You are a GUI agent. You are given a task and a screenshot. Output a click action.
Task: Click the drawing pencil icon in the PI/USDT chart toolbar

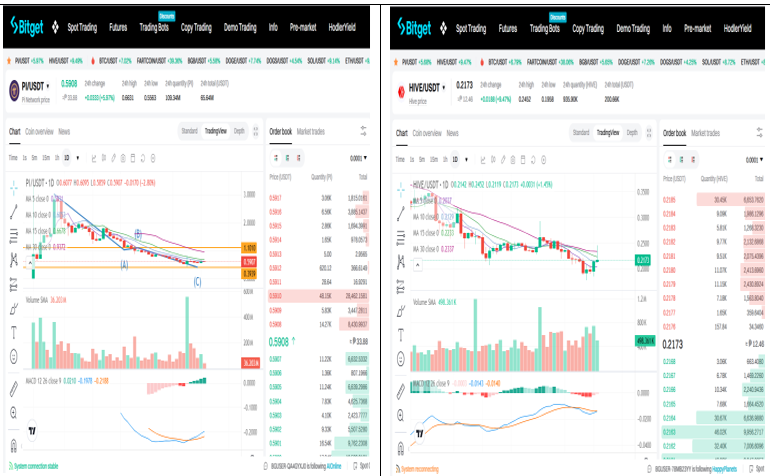click(113, 158)
